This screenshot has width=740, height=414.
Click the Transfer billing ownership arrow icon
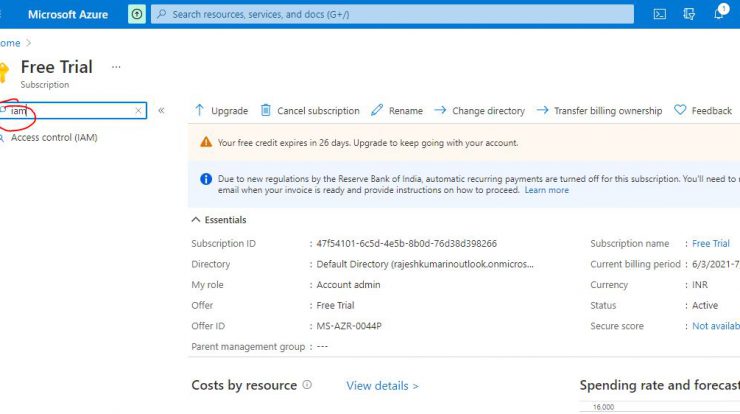click(x=542, y=110)
